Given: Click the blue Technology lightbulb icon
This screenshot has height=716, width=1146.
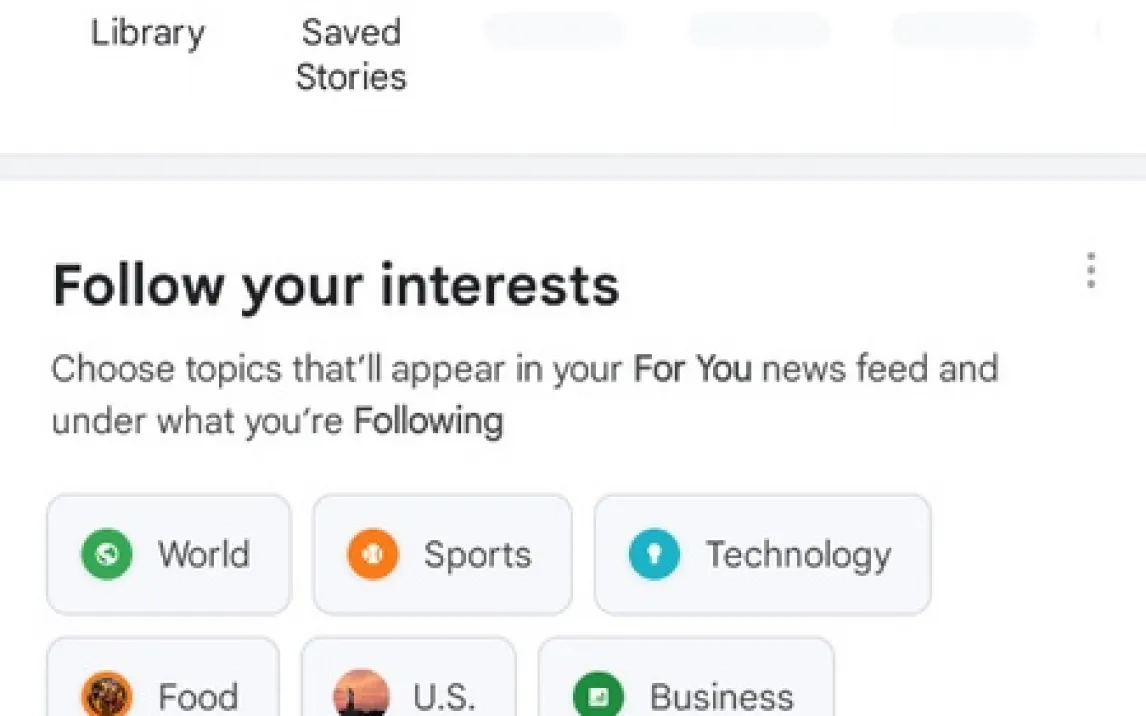Looking at the screenshot, I should [654, 554].
